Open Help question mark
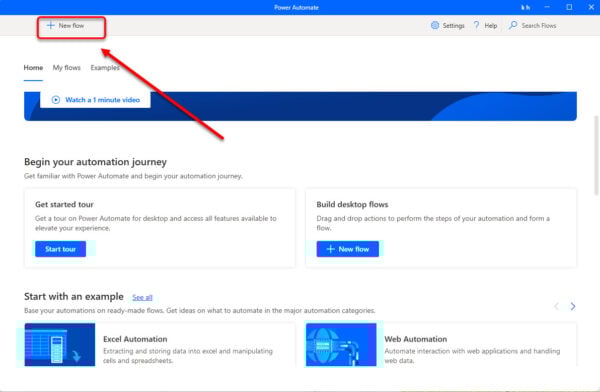Viewport: 600px width, 392px height. 476,25
